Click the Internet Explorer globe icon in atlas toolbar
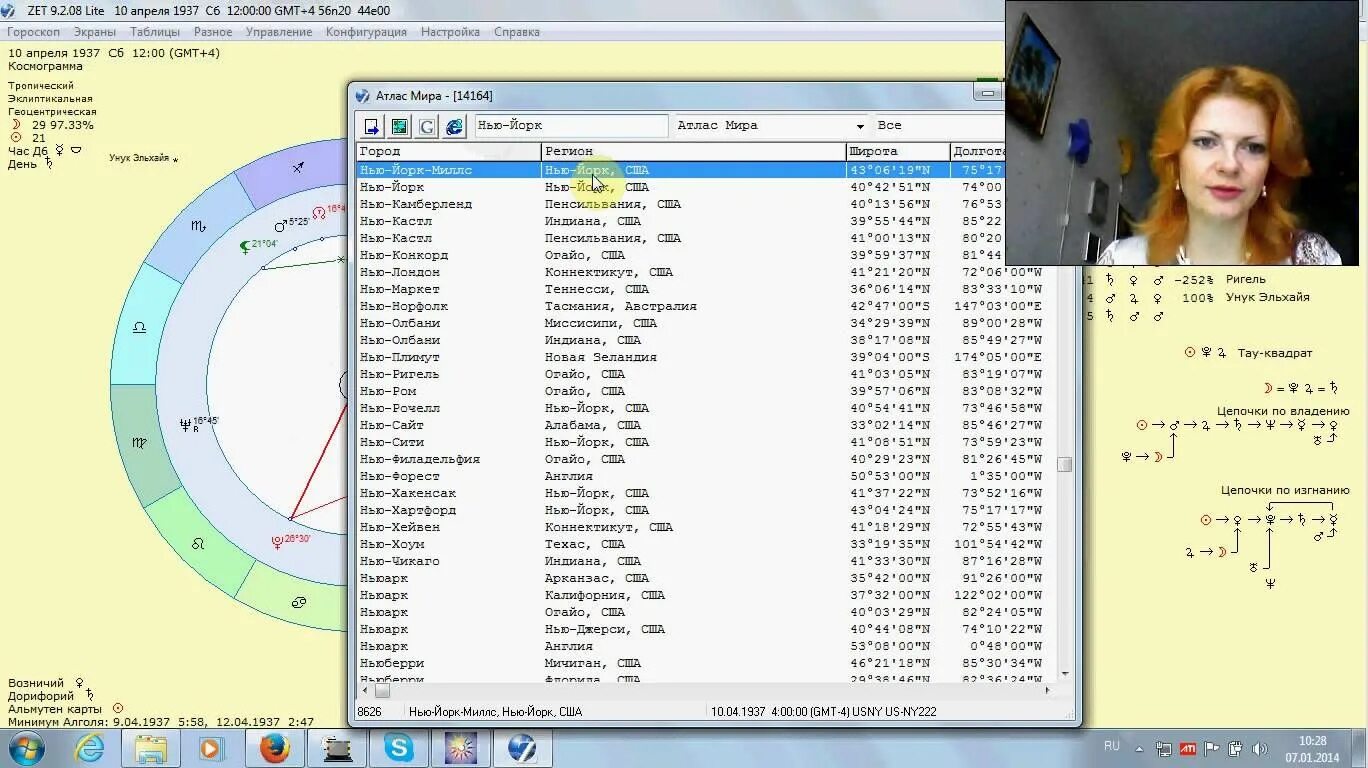The image size is (1368, 768). click(x=454, y=126)
